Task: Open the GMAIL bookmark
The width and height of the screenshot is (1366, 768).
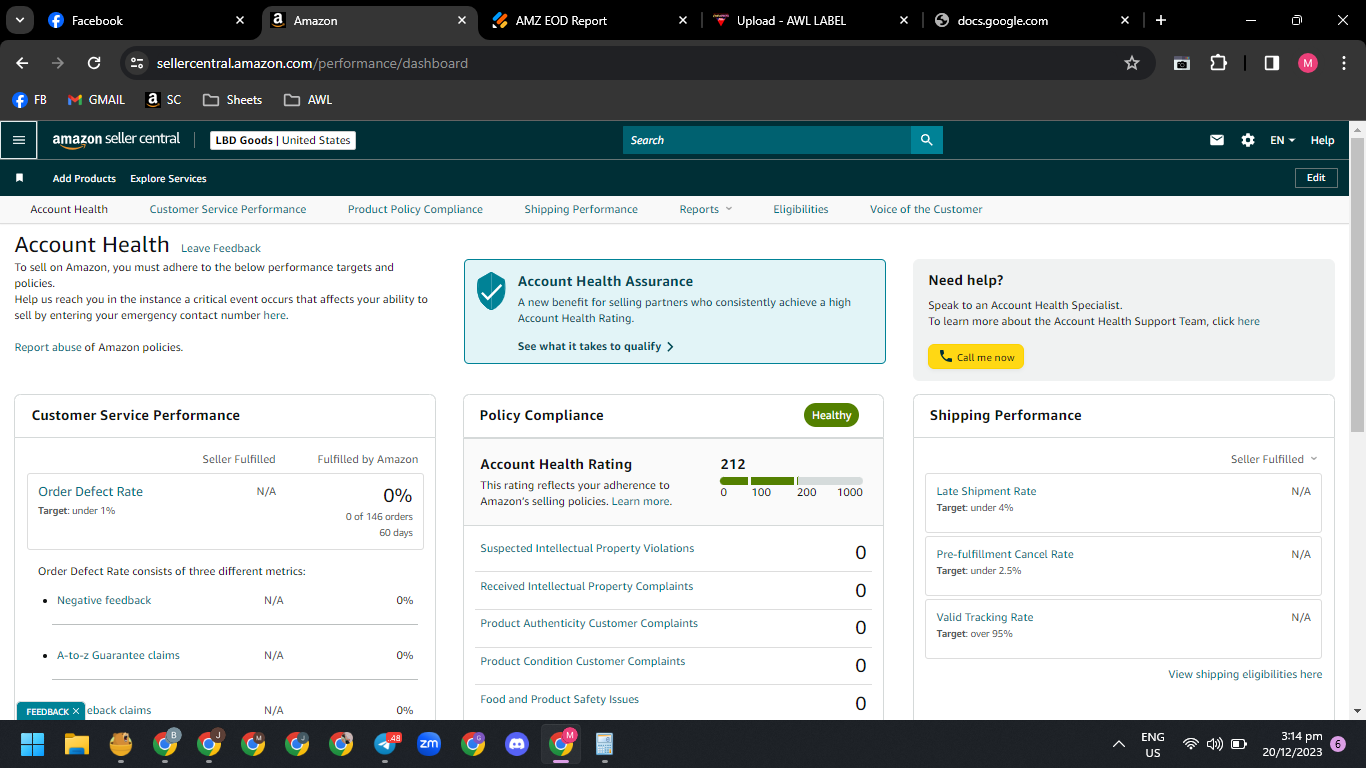Action: [96, 100]
